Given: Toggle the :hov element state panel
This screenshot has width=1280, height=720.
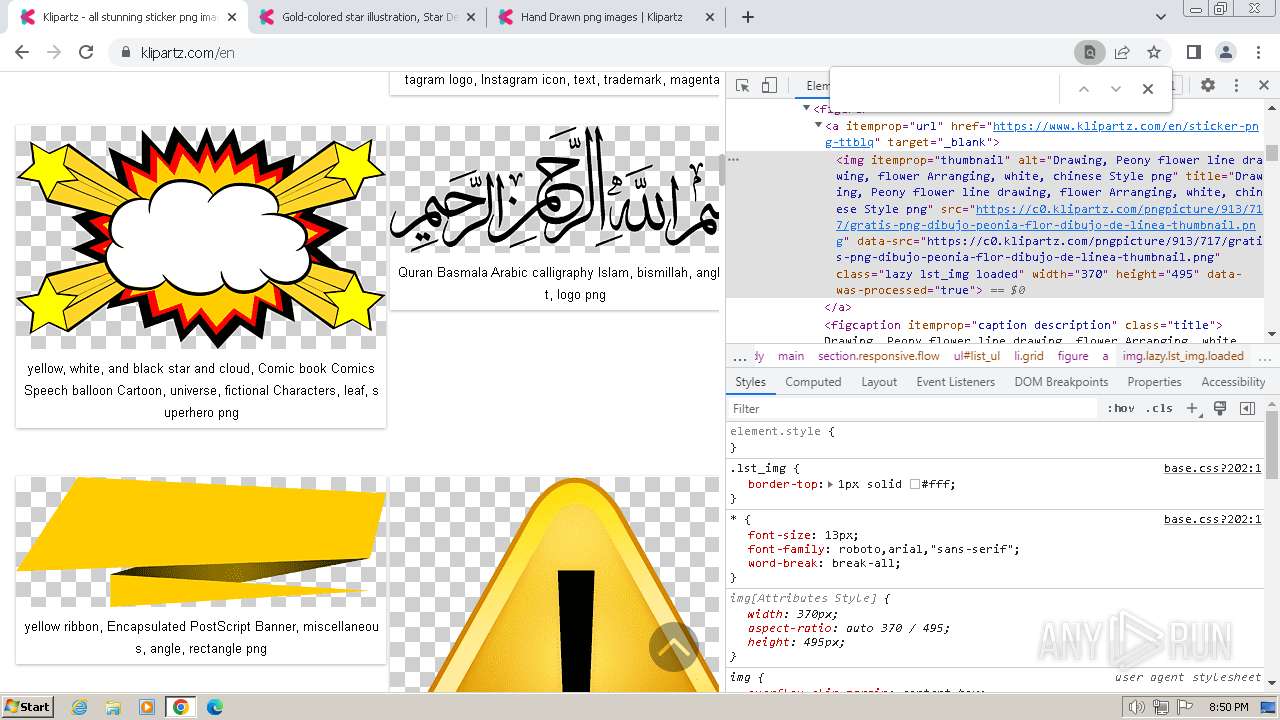Looking at the screenshot, I should point(1121,408).
